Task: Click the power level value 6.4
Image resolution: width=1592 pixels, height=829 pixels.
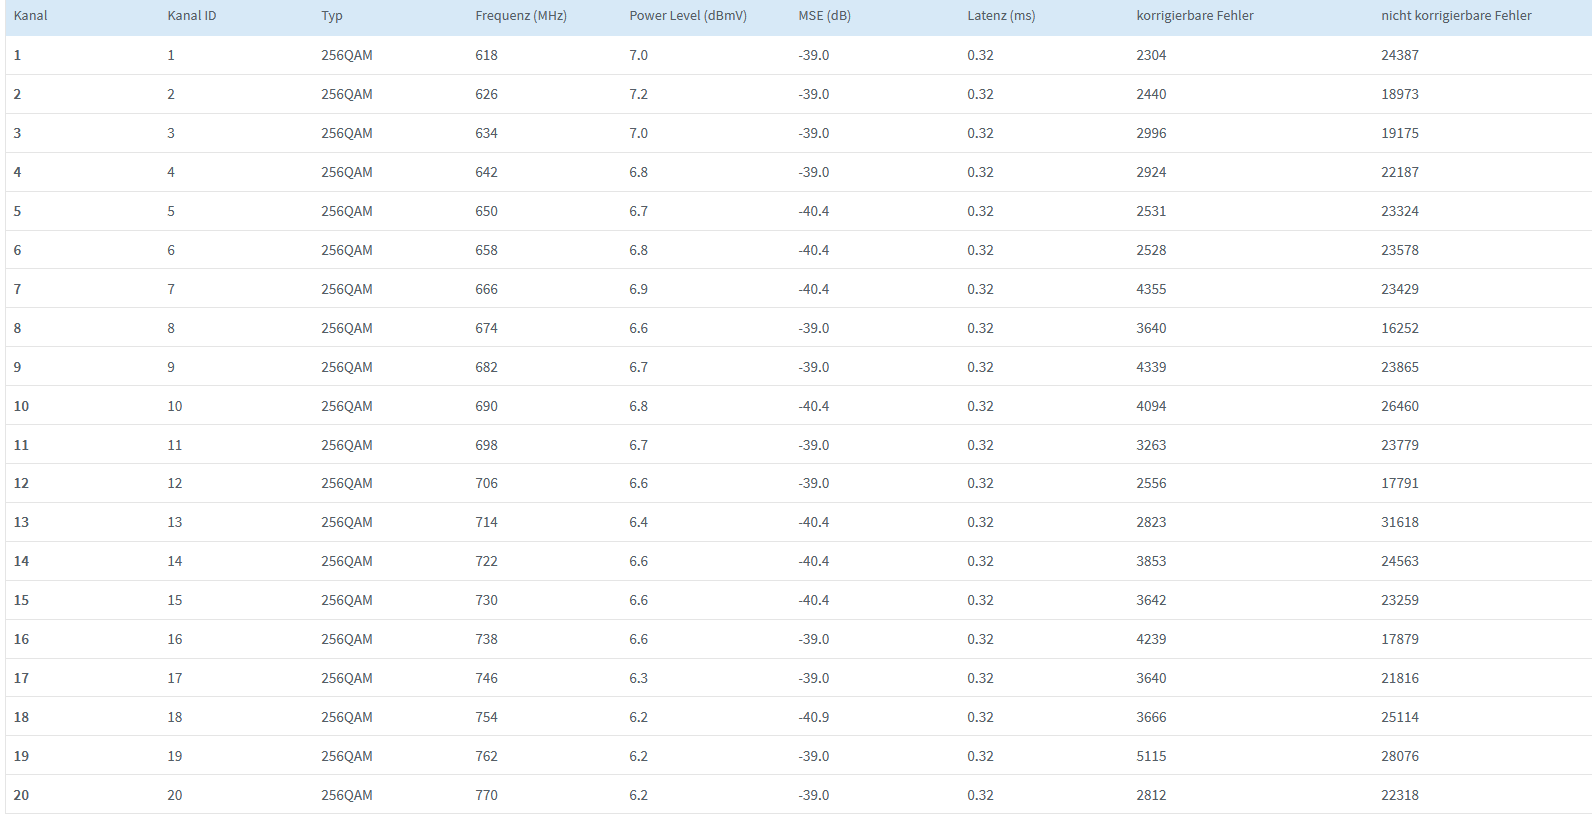Action: (x=639, y=522)
